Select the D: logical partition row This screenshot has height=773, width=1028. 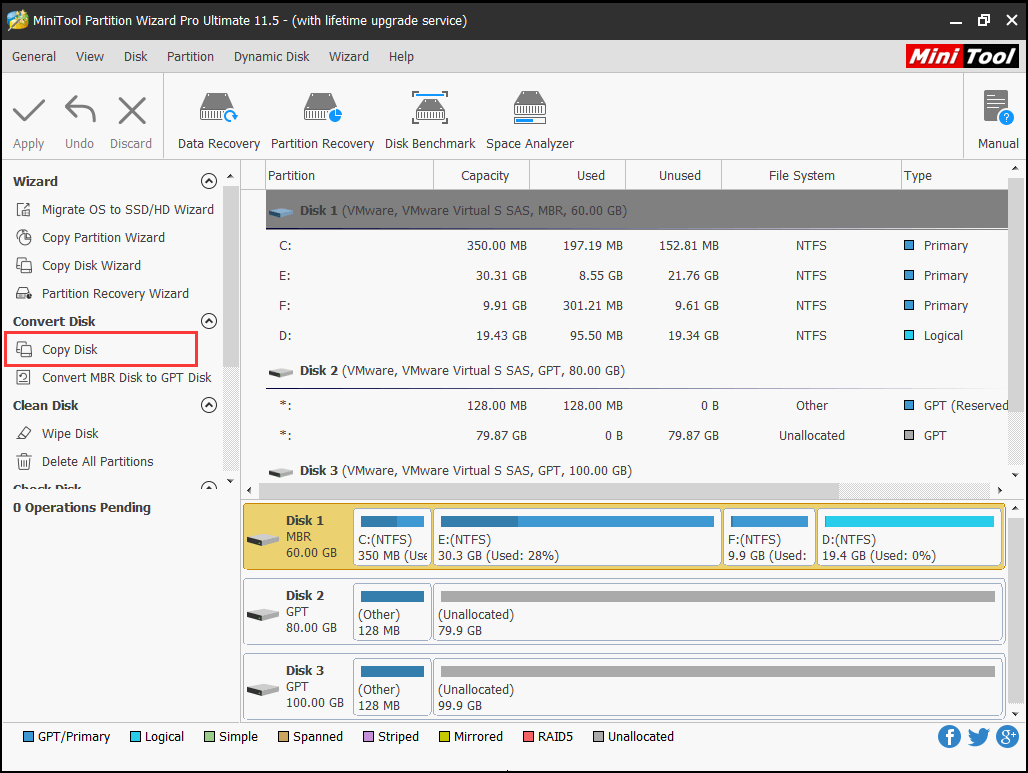[x=637, y=336]
